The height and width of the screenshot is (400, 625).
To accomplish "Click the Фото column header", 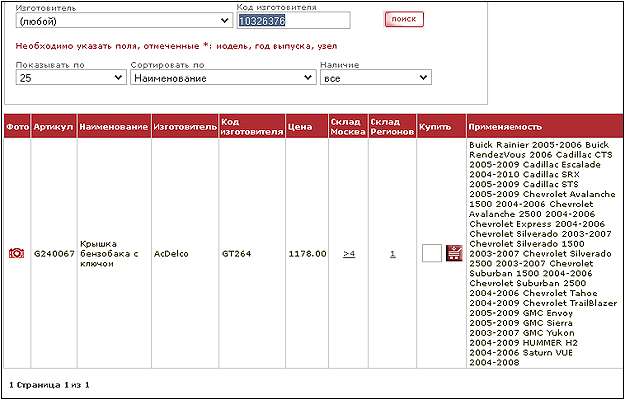I will [16, 127].
